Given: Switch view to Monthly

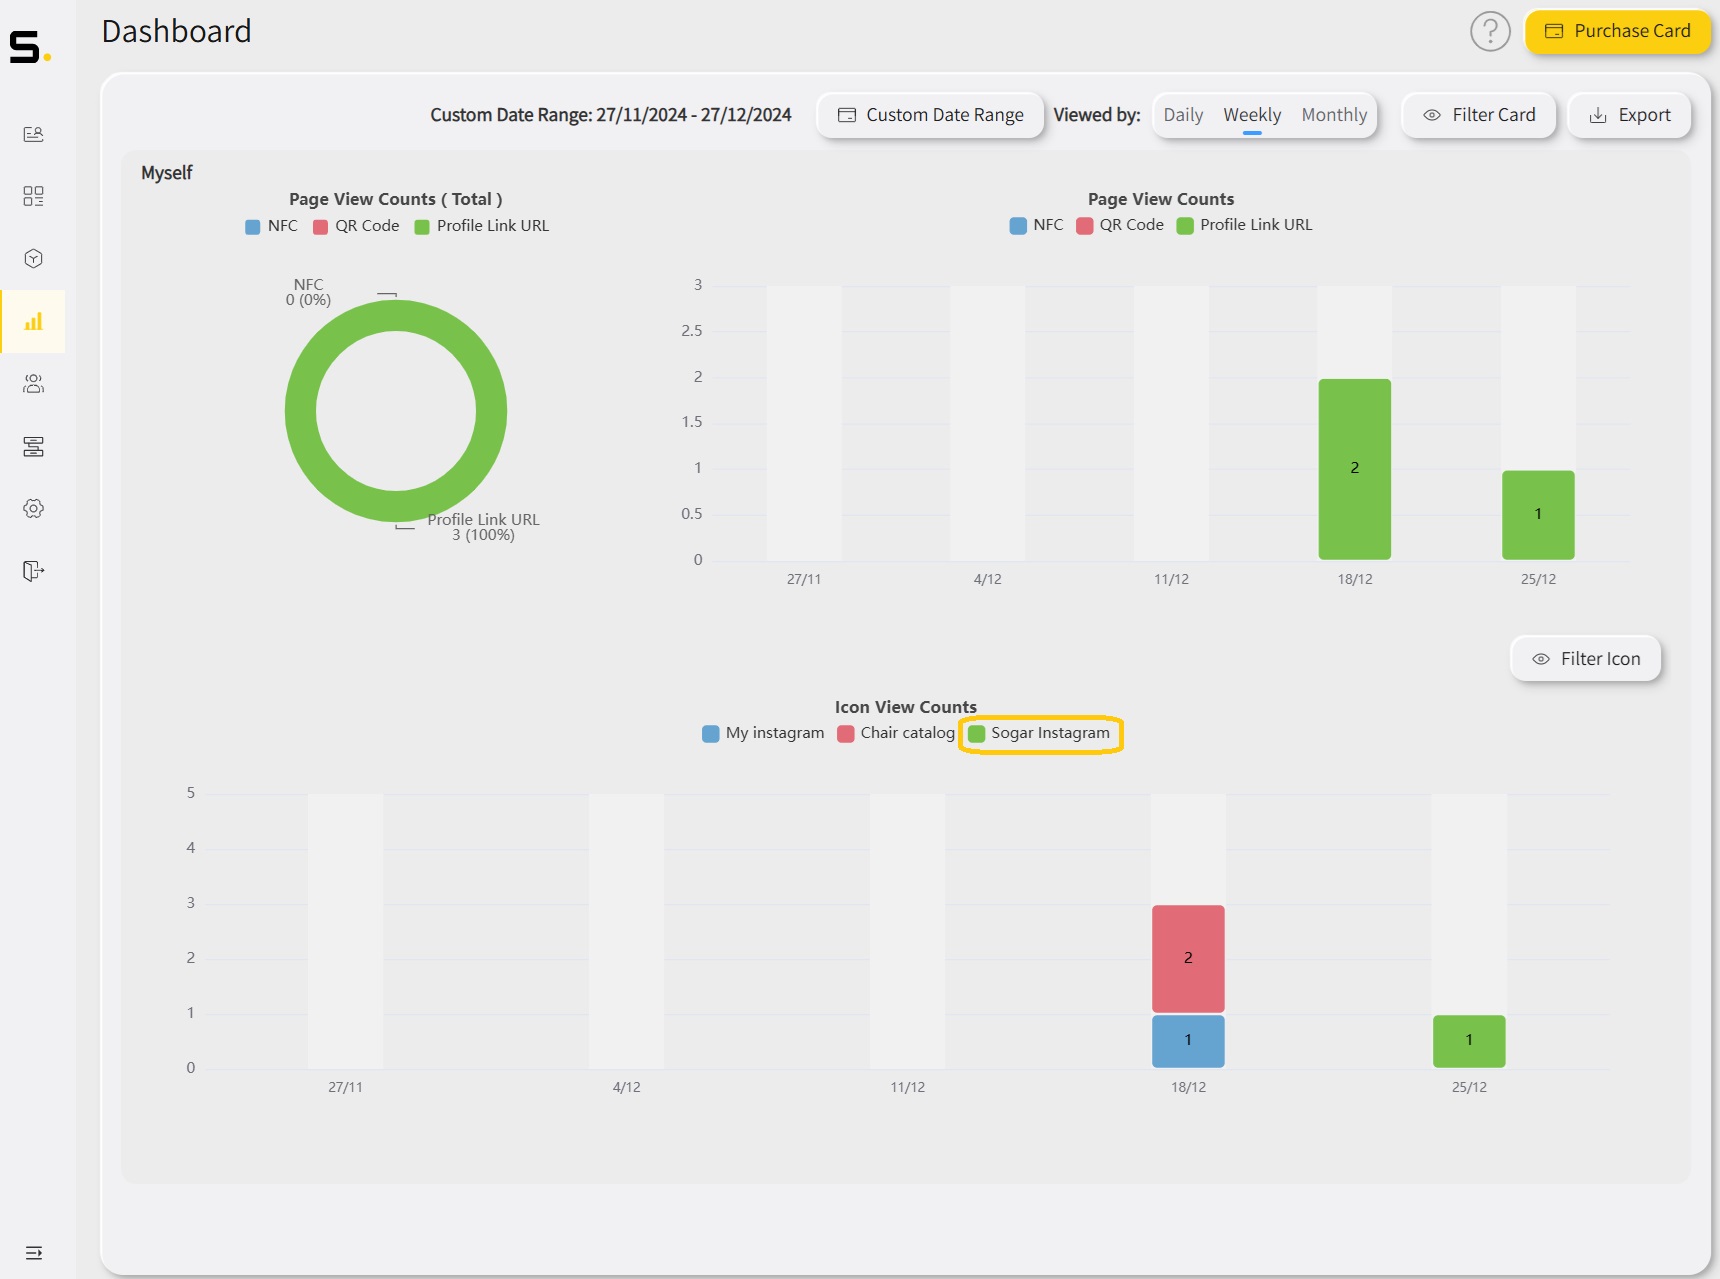Looking at the screenshot, I should click(1334, 115).
